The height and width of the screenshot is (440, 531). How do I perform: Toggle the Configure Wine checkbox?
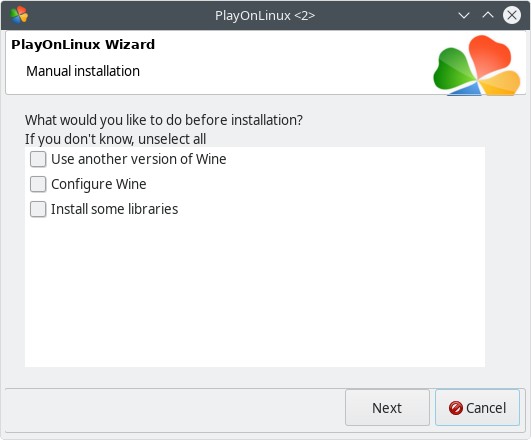point(38,184)
